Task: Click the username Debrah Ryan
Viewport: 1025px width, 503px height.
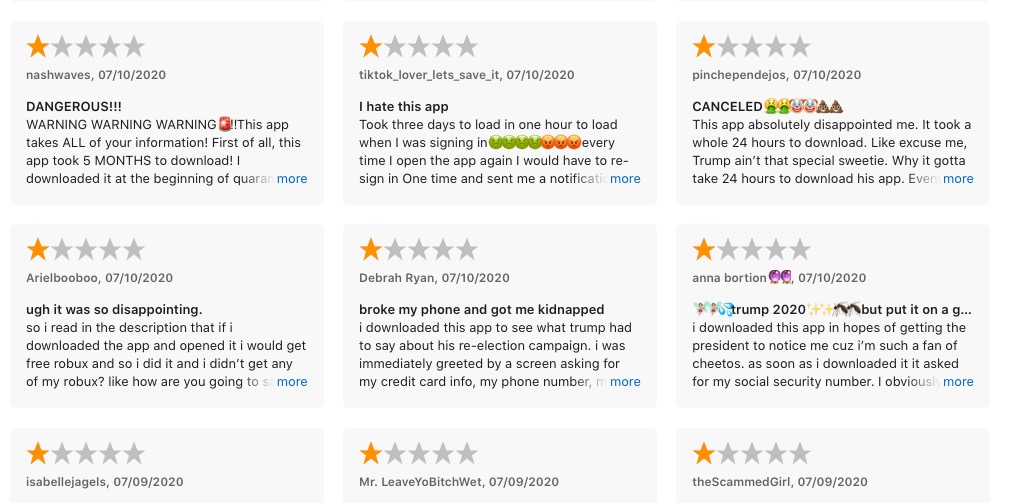Action: (x=396, y=278)
